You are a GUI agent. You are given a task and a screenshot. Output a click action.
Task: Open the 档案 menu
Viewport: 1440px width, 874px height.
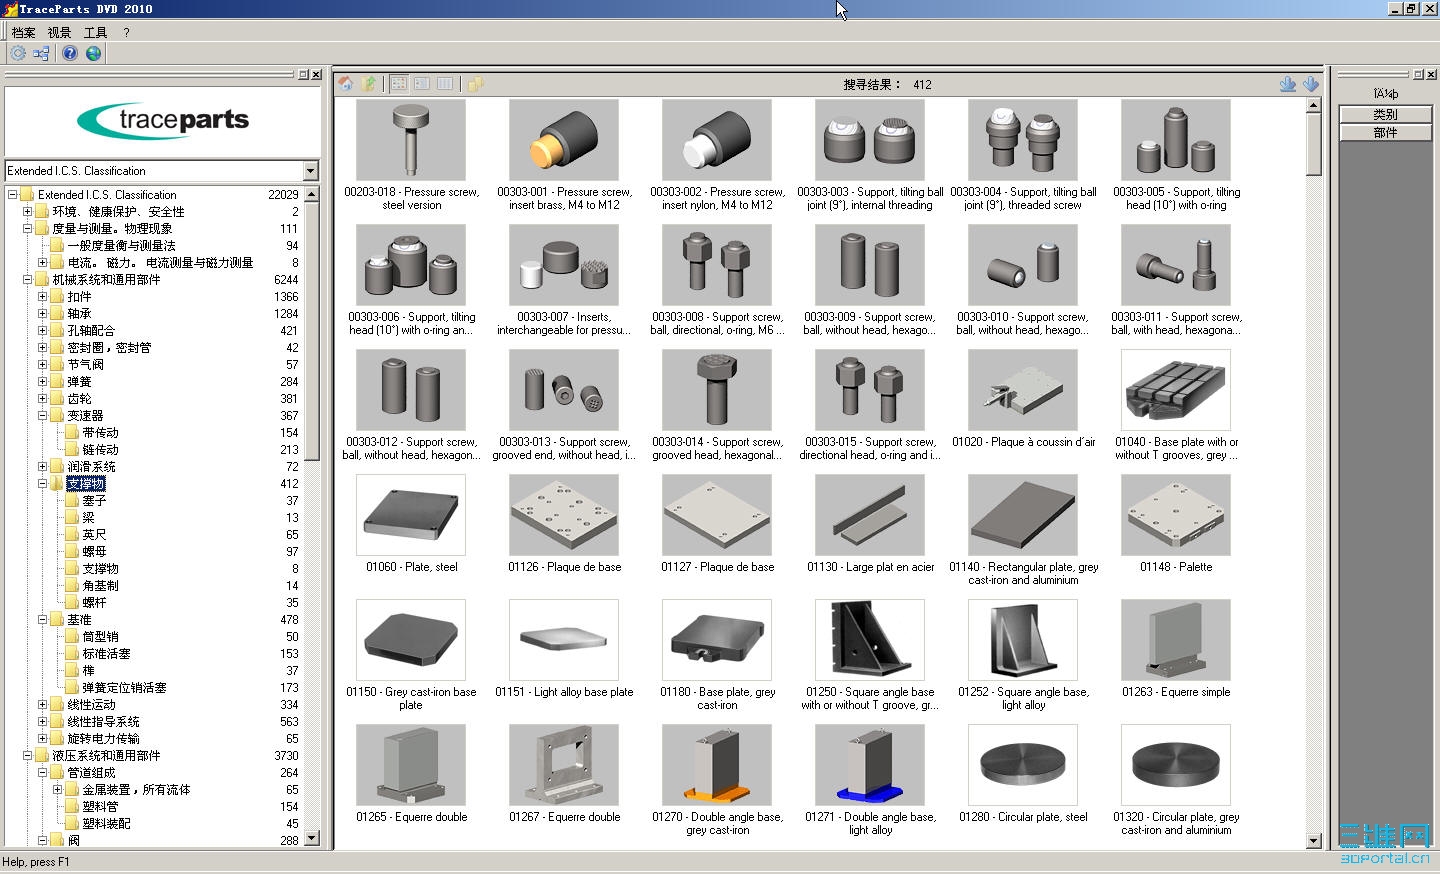coord(23,32)
